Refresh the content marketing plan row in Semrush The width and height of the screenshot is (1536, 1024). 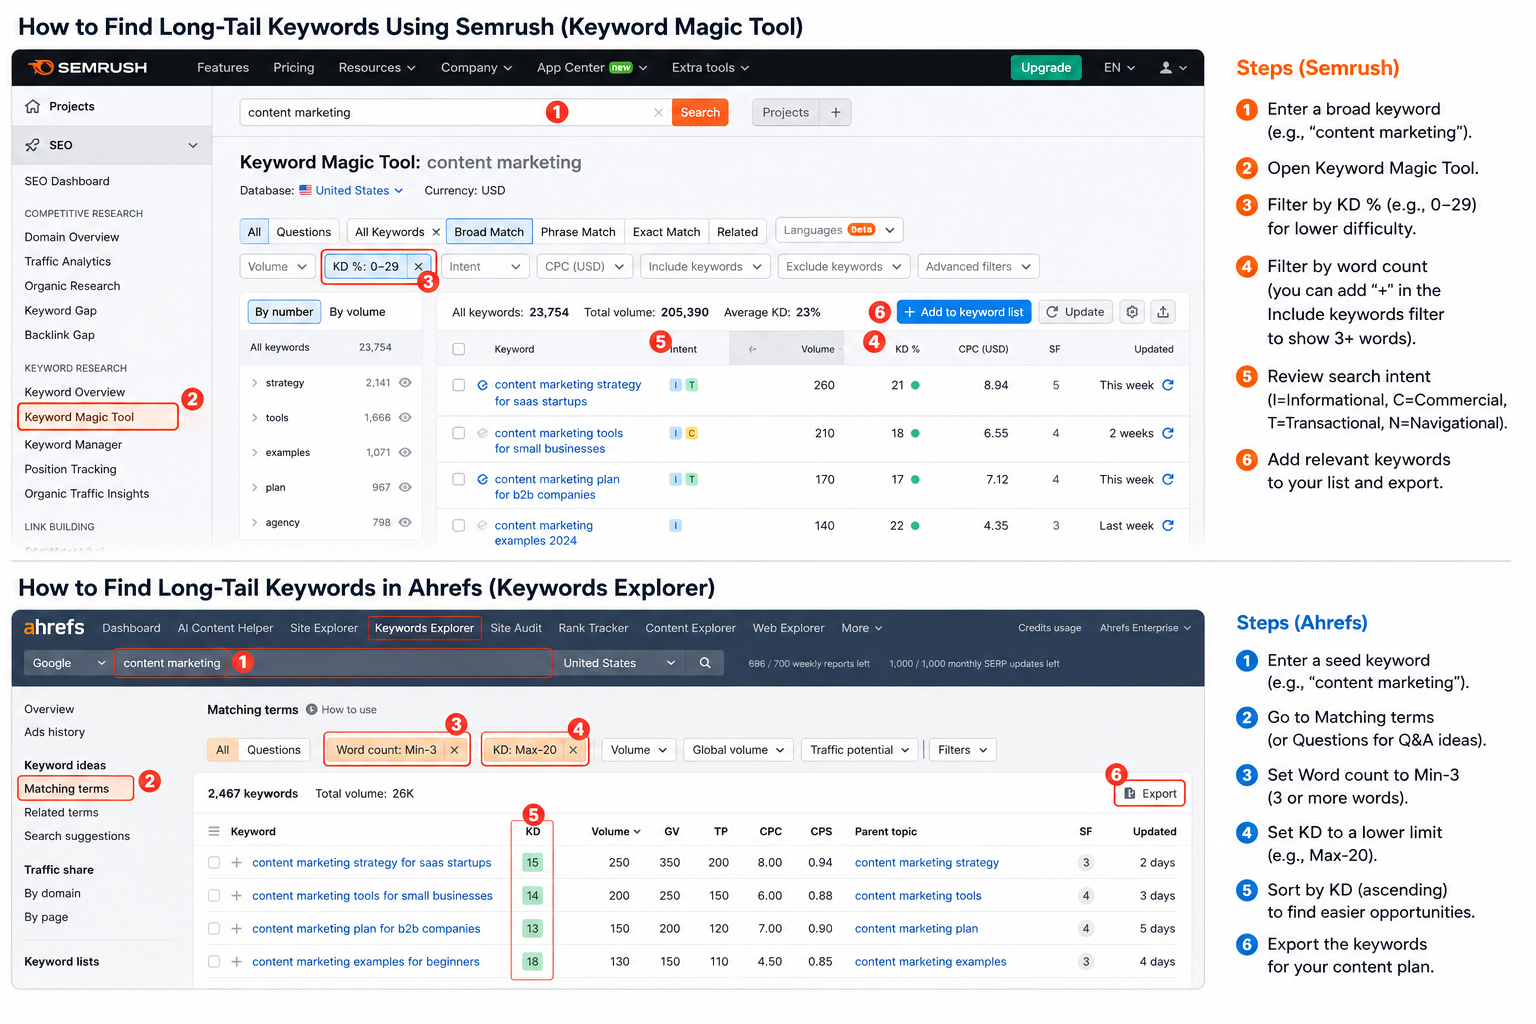[1168, 479]
